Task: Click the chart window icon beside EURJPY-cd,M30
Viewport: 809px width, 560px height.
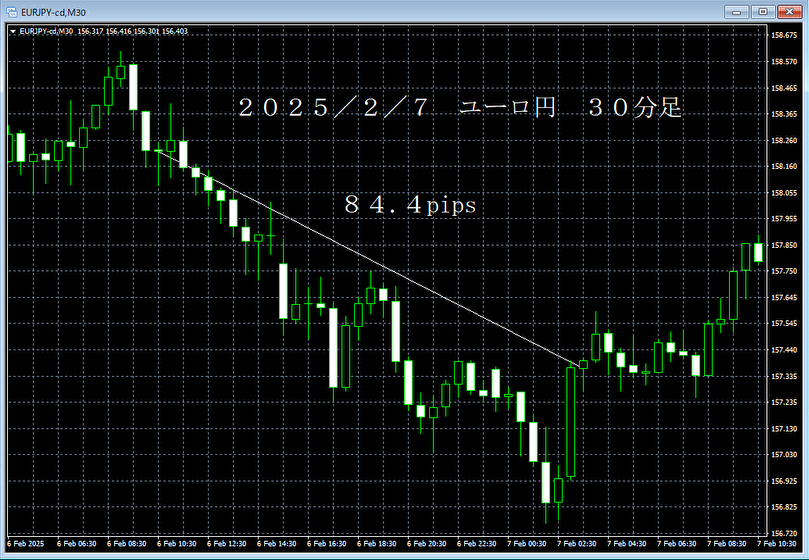Action: 11,12
